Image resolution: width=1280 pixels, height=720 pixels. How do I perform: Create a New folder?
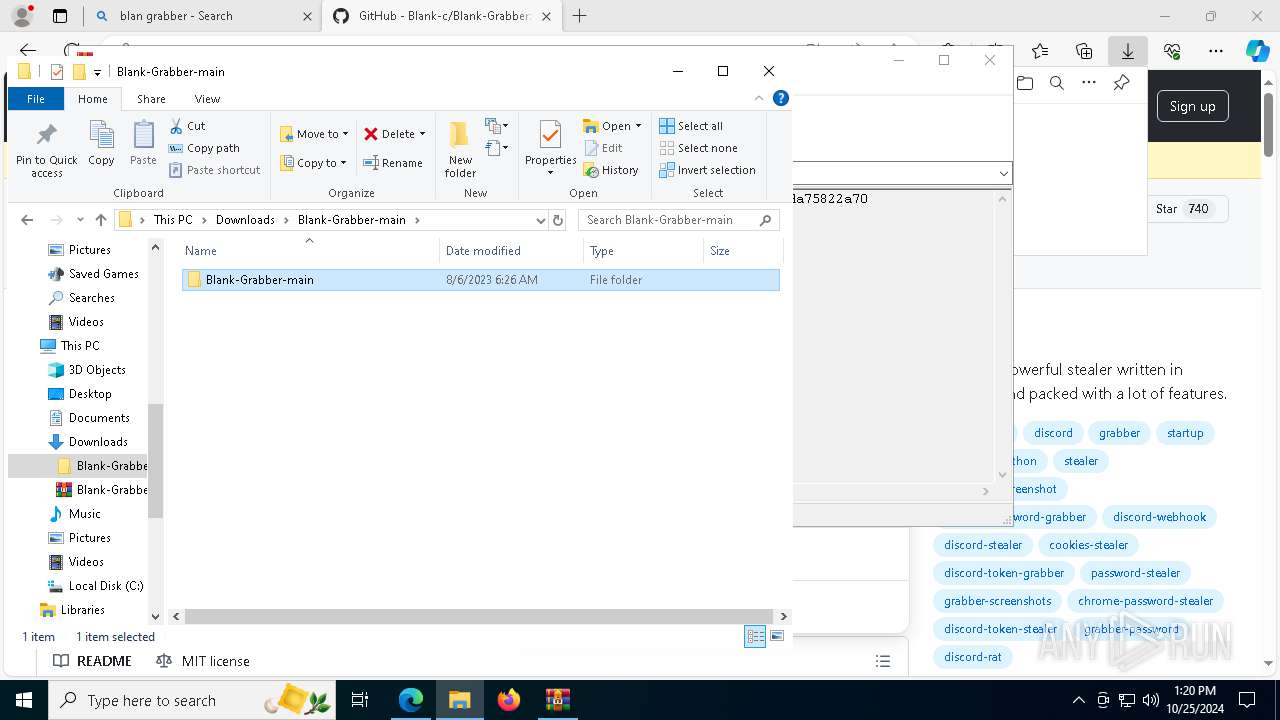pos(460,150)
